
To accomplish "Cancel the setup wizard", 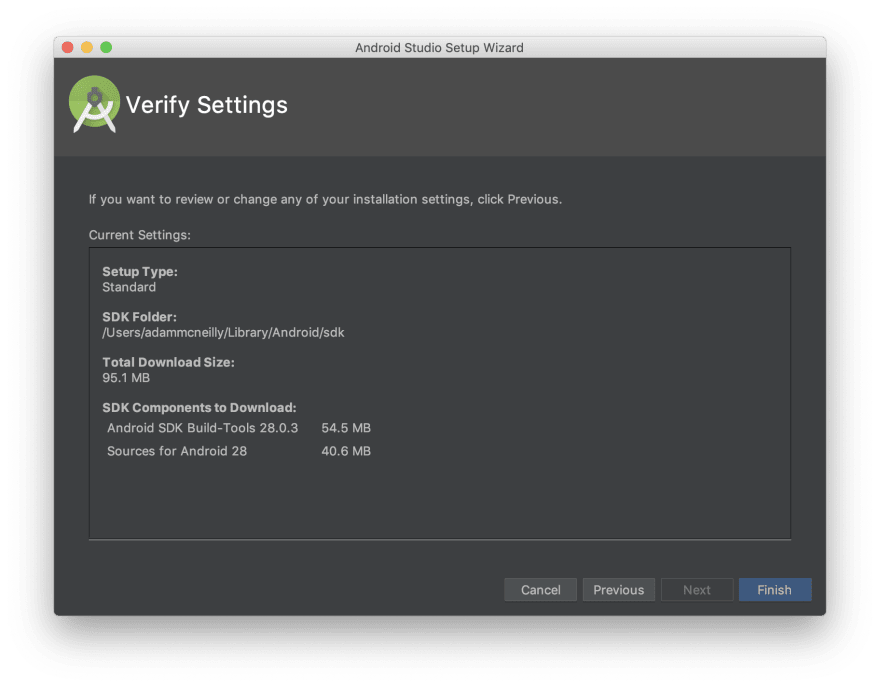I will [x=540, y=590].
